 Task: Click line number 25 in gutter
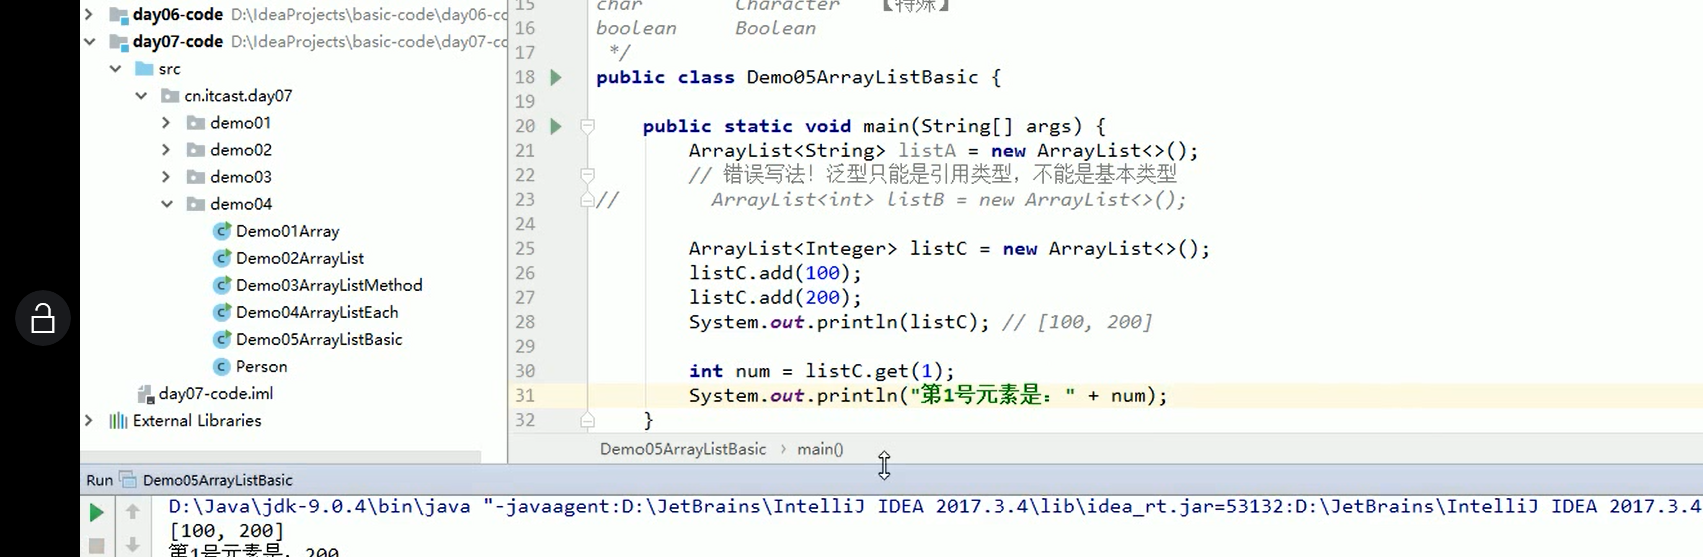[x=525, y=248]
